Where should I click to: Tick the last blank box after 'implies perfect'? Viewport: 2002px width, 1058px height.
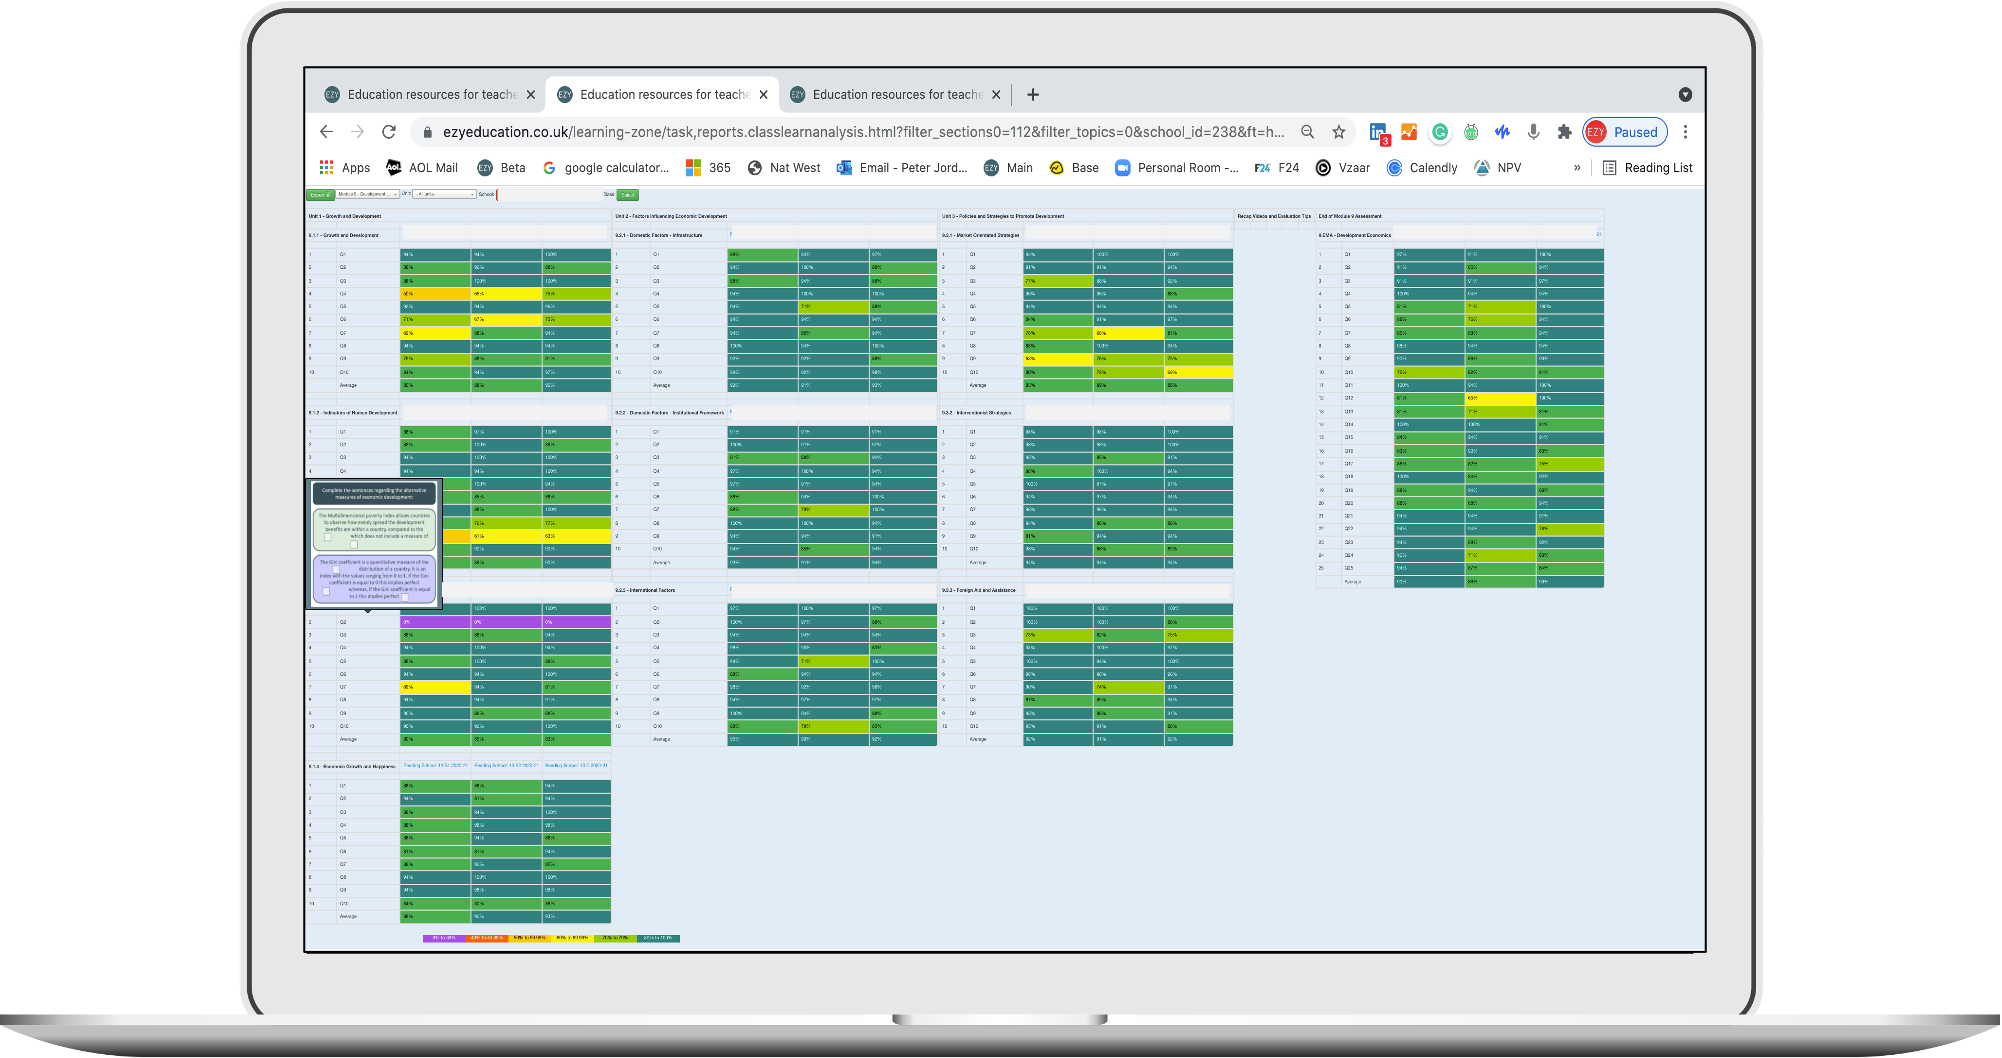pyautogui.click(x=405, y=597)
